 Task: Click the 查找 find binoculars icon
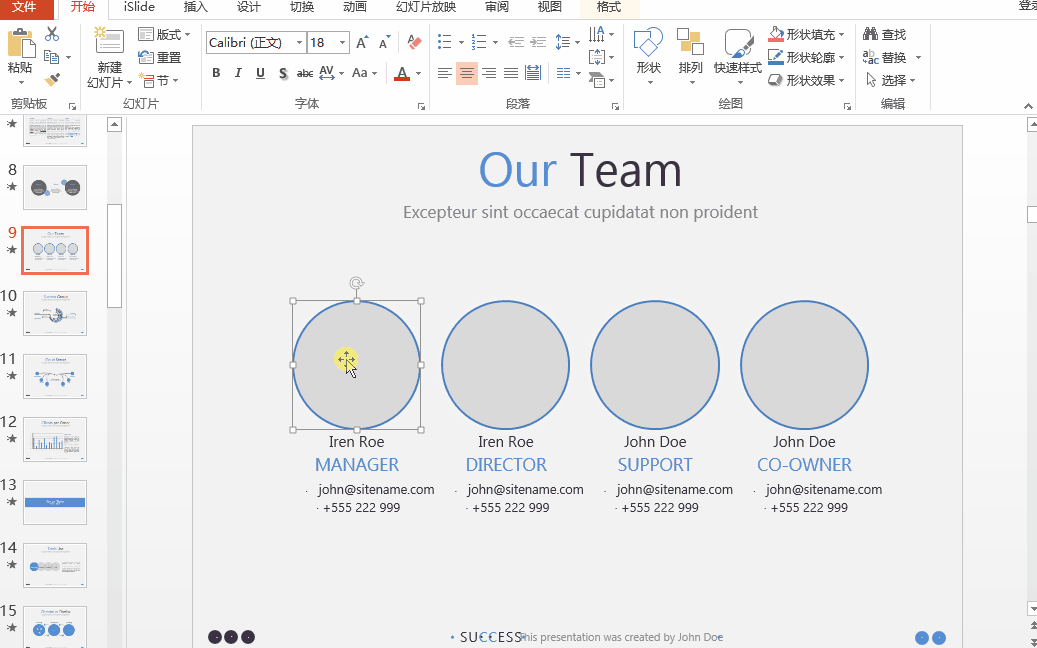pyautogui.click(x=884, y=35)
